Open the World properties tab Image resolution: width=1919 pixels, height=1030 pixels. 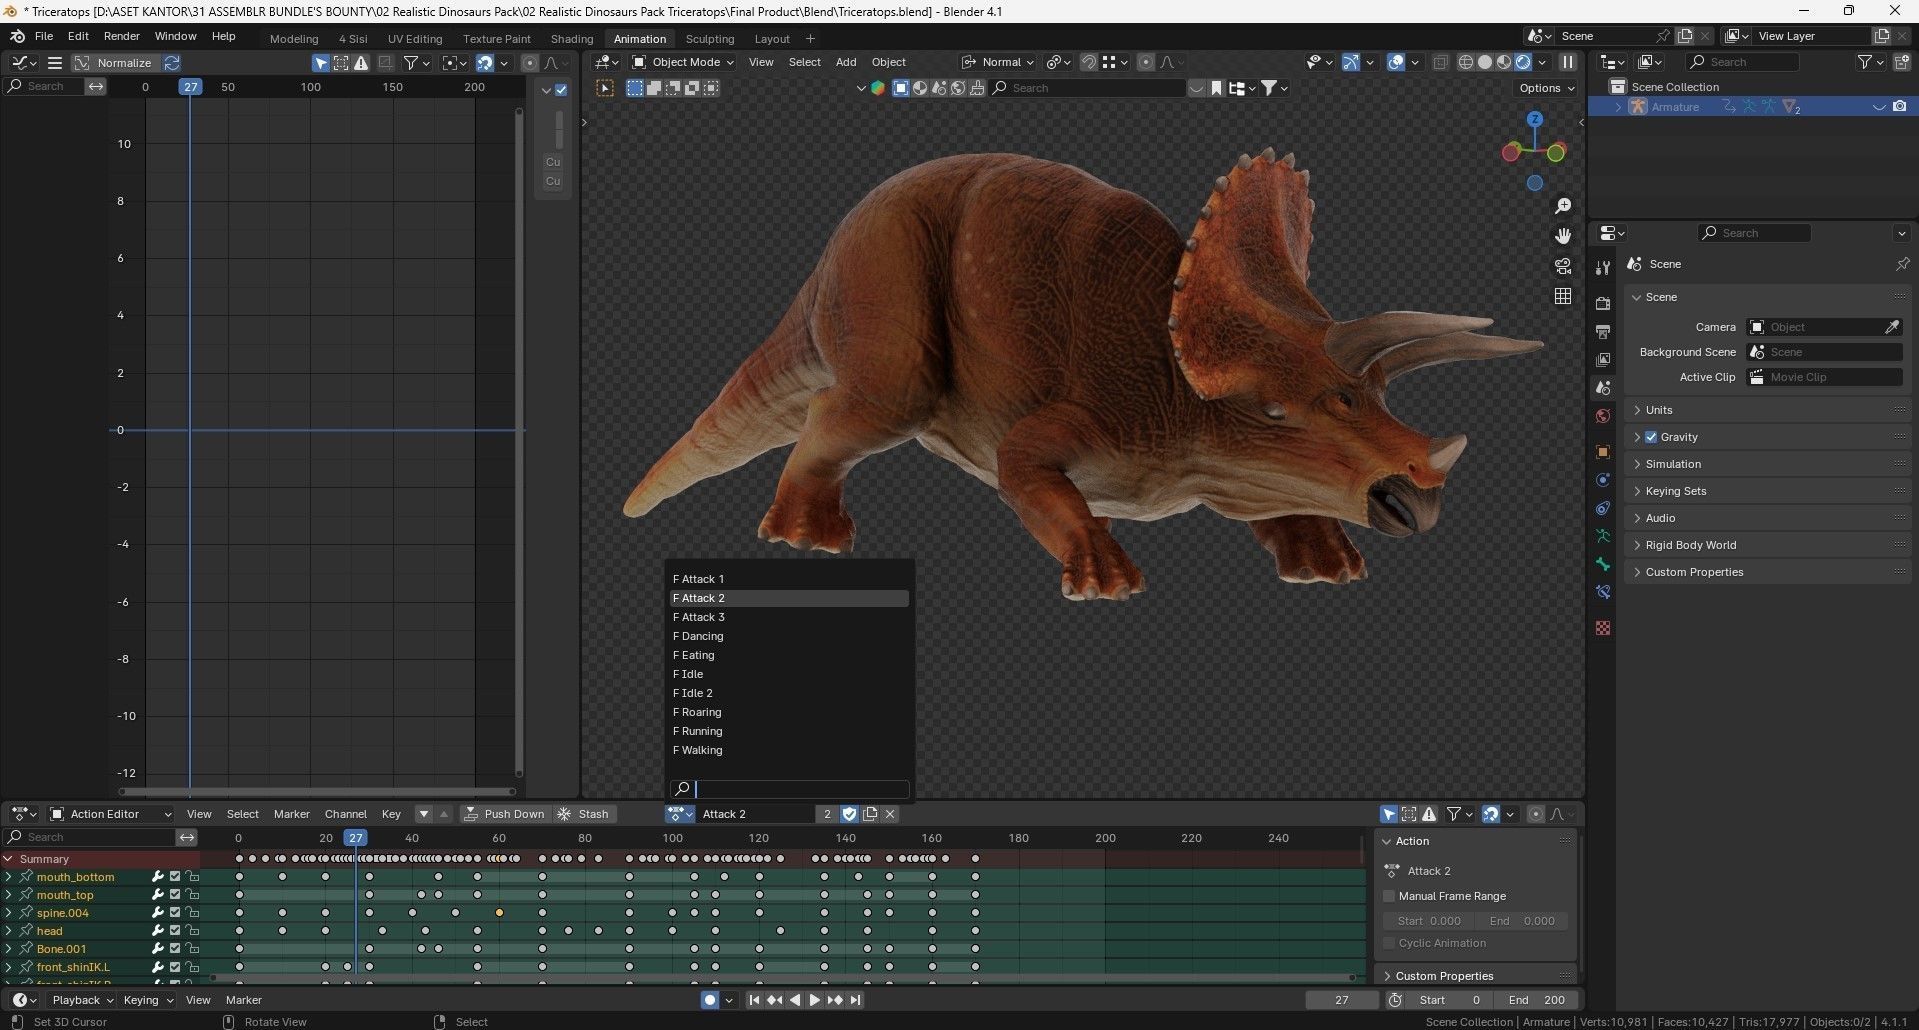pyautogui.click(x=1603, y=416)
